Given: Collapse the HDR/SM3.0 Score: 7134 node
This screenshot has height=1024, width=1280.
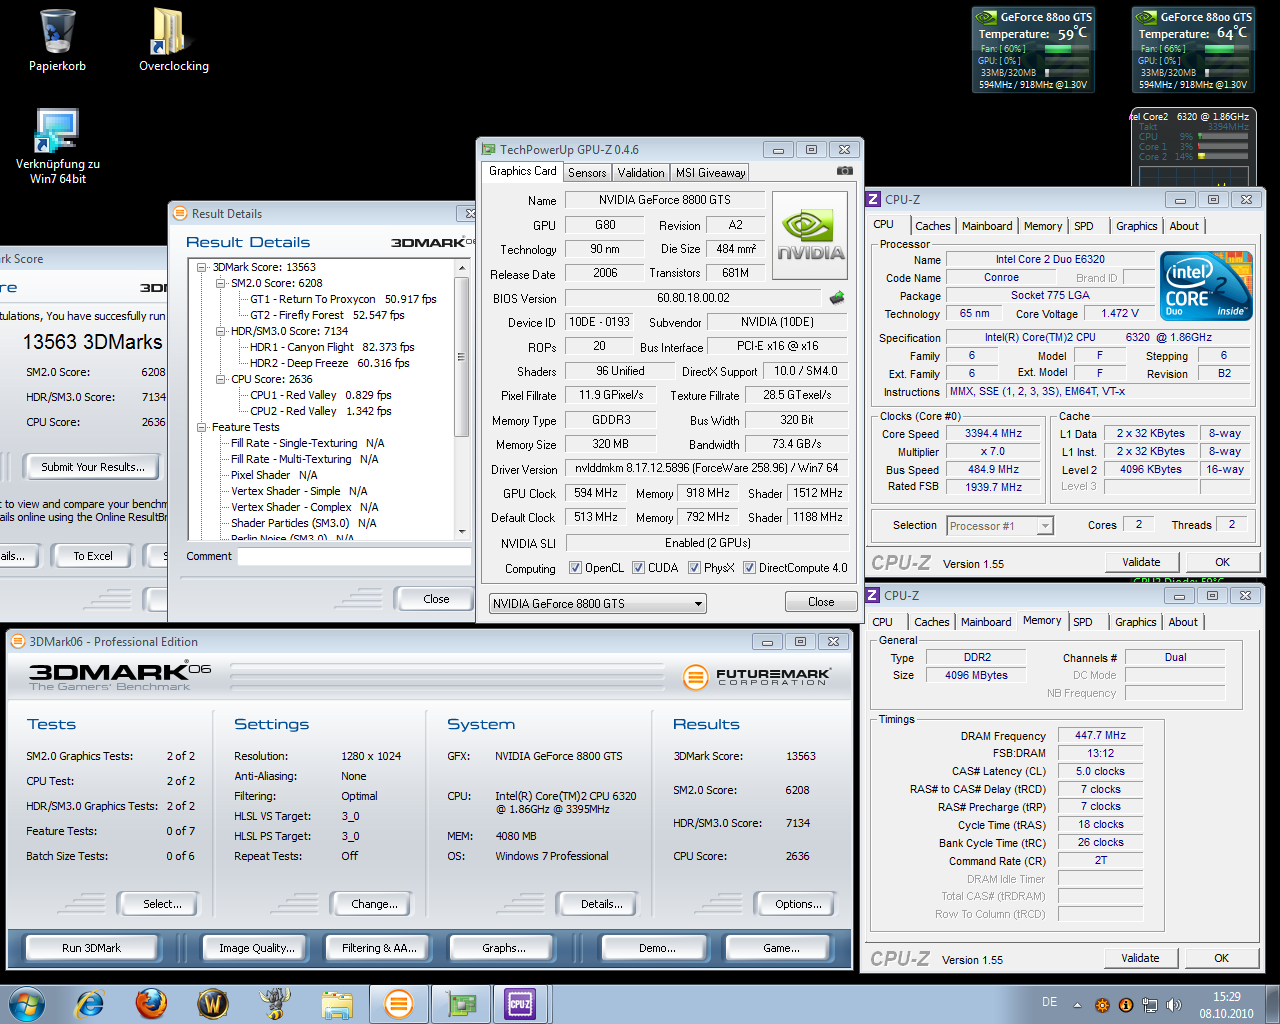Looking at the screenshot, I should tap(221, 331).
